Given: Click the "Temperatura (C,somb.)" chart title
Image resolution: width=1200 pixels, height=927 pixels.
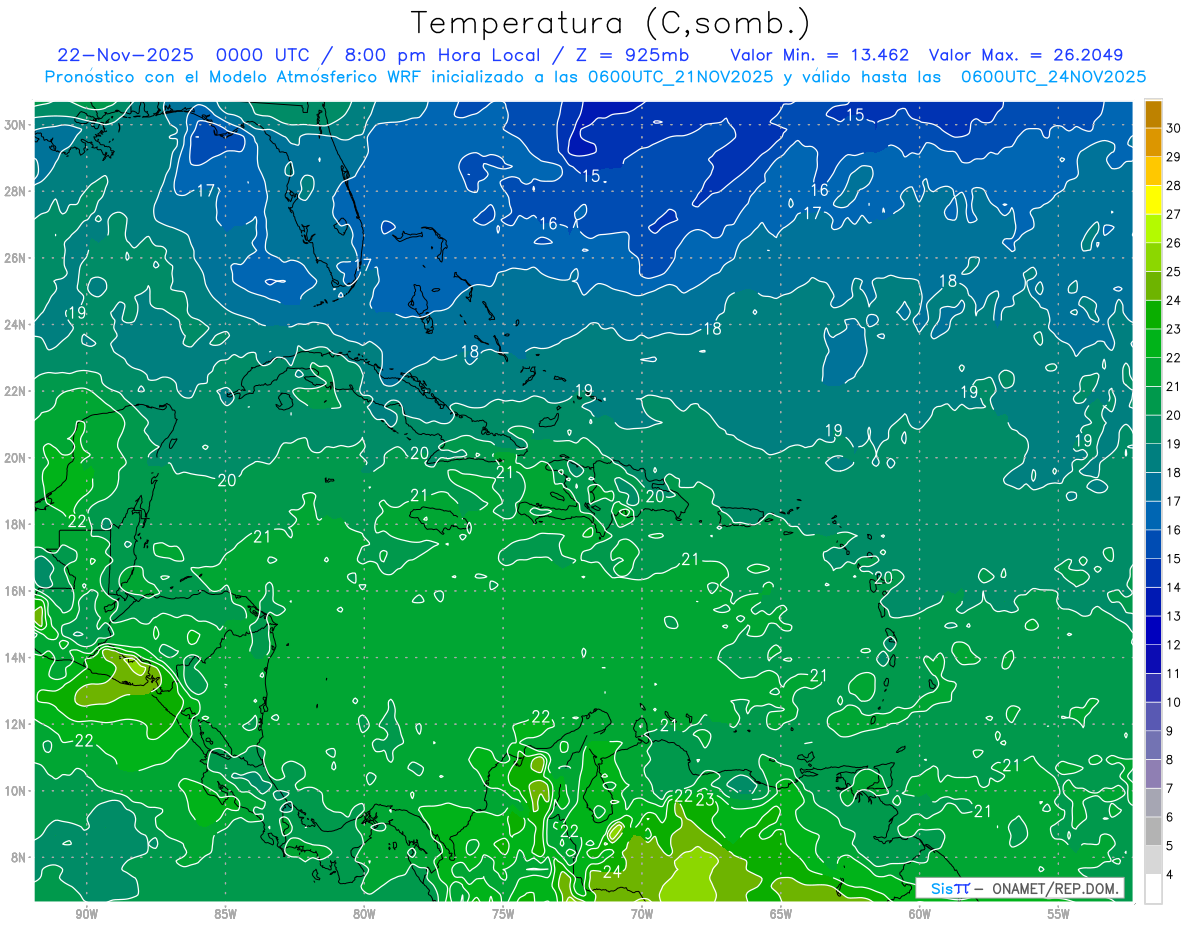Looking at the screenshot, I should [x=611, y=23].
